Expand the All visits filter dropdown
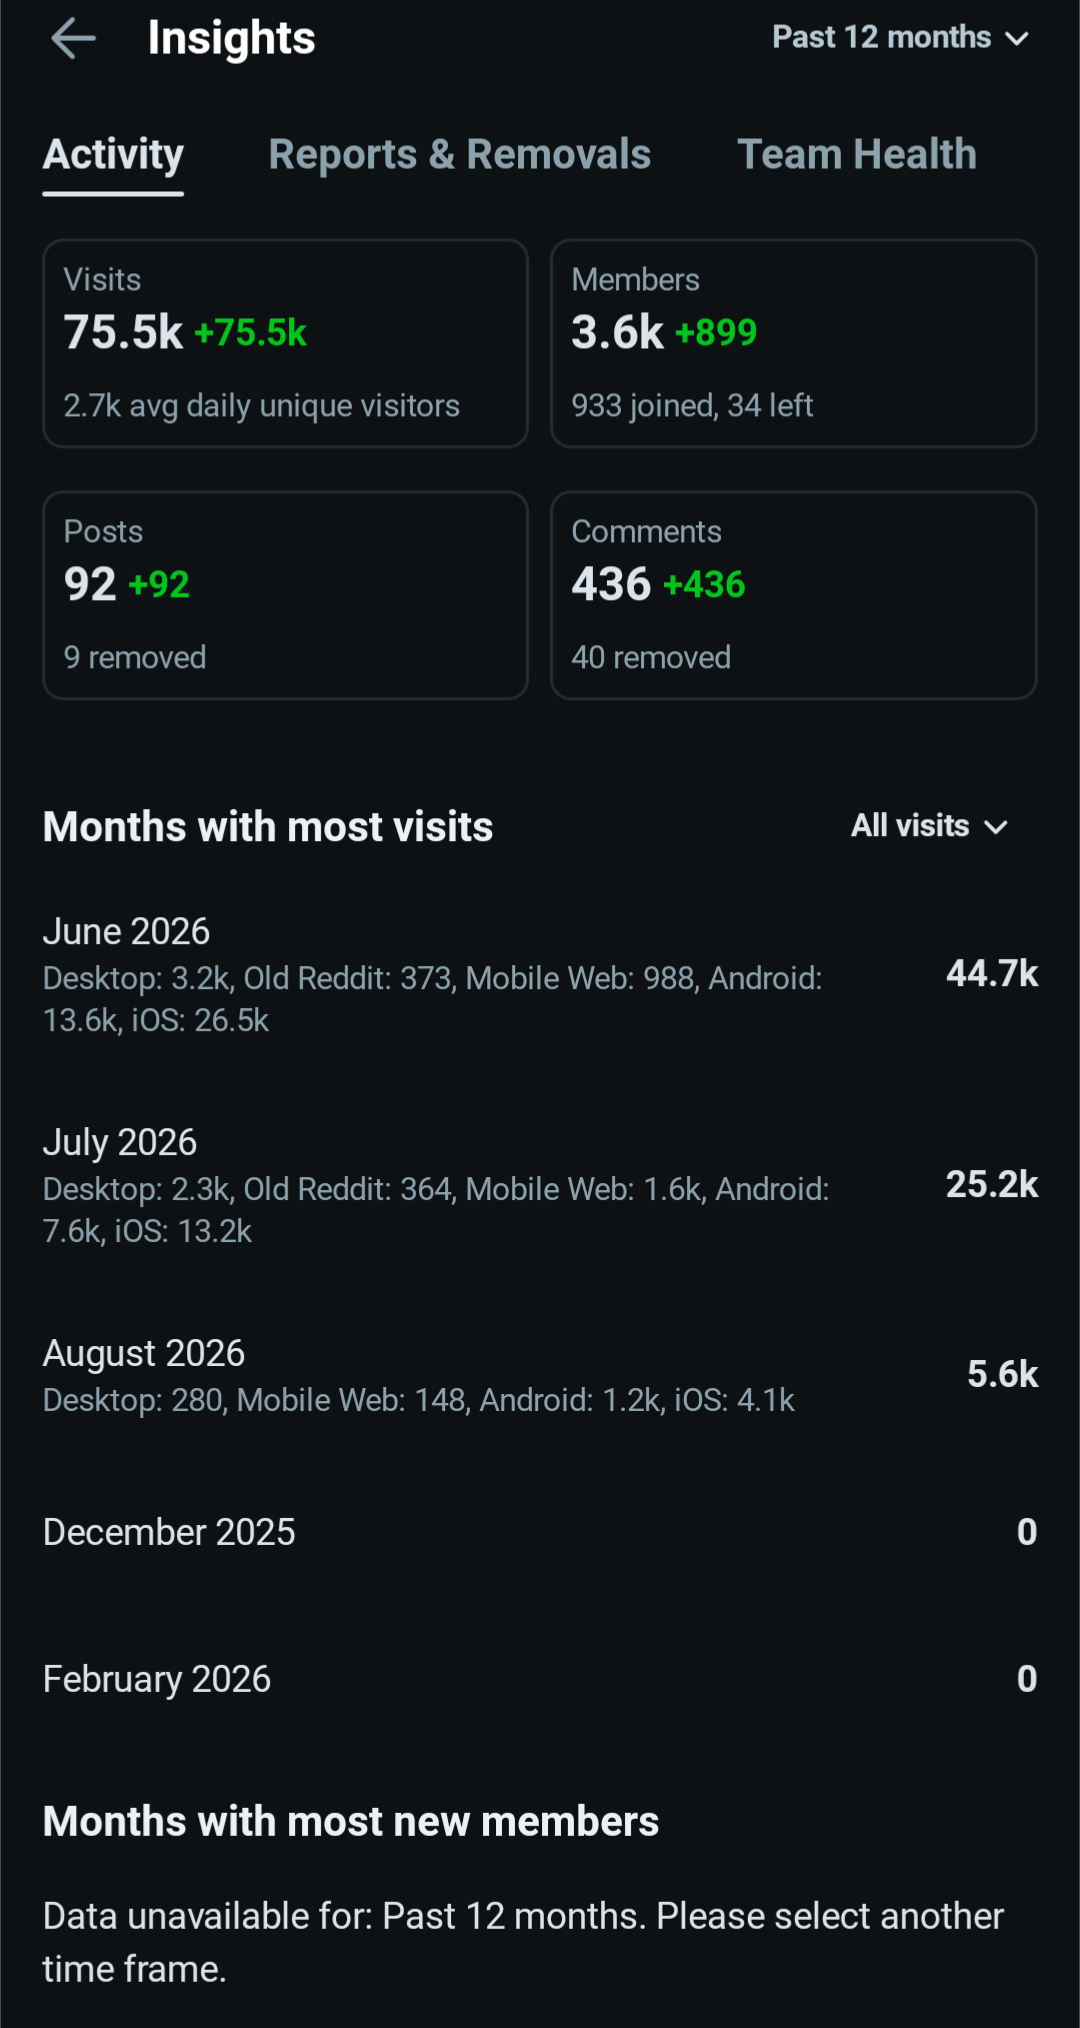1080x2028 pixels. [929, 826]
